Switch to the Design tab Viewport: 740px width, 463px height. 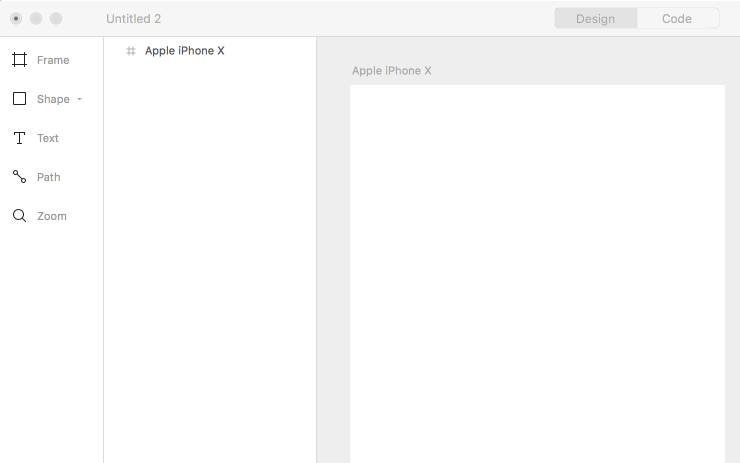tap(596, 18)
